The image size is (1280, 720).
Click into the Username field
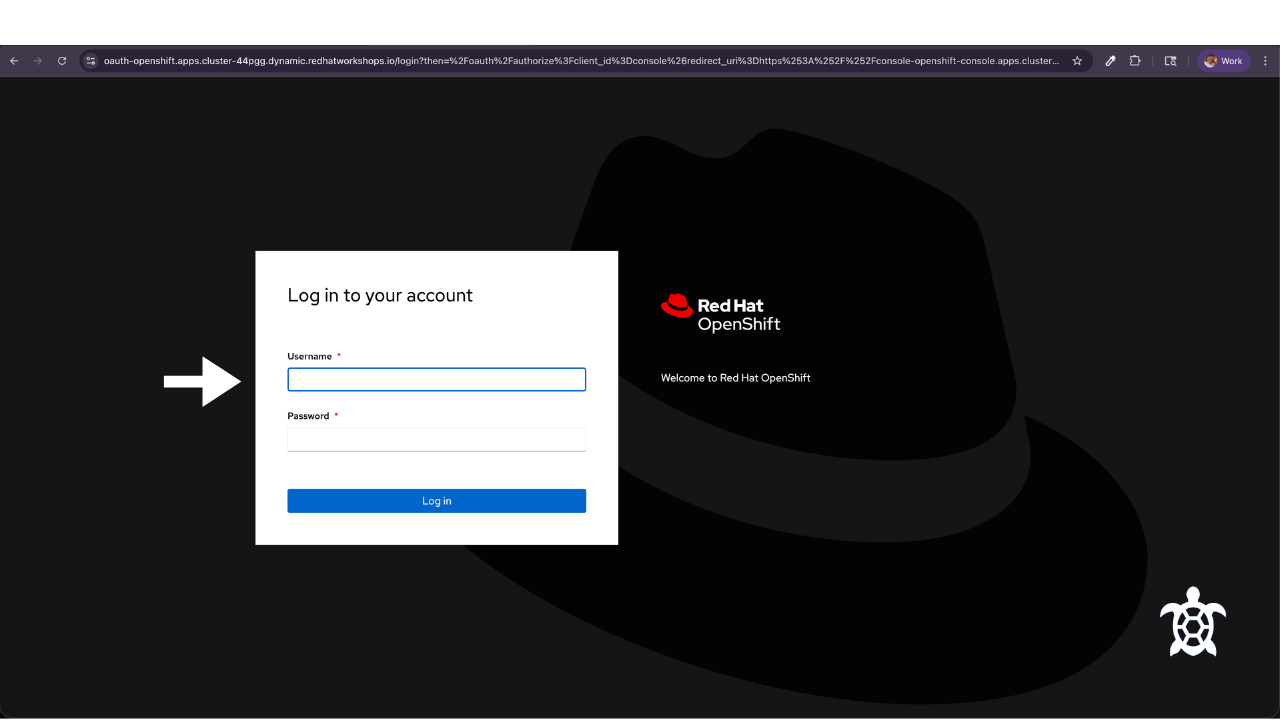[x=437, y=379]
